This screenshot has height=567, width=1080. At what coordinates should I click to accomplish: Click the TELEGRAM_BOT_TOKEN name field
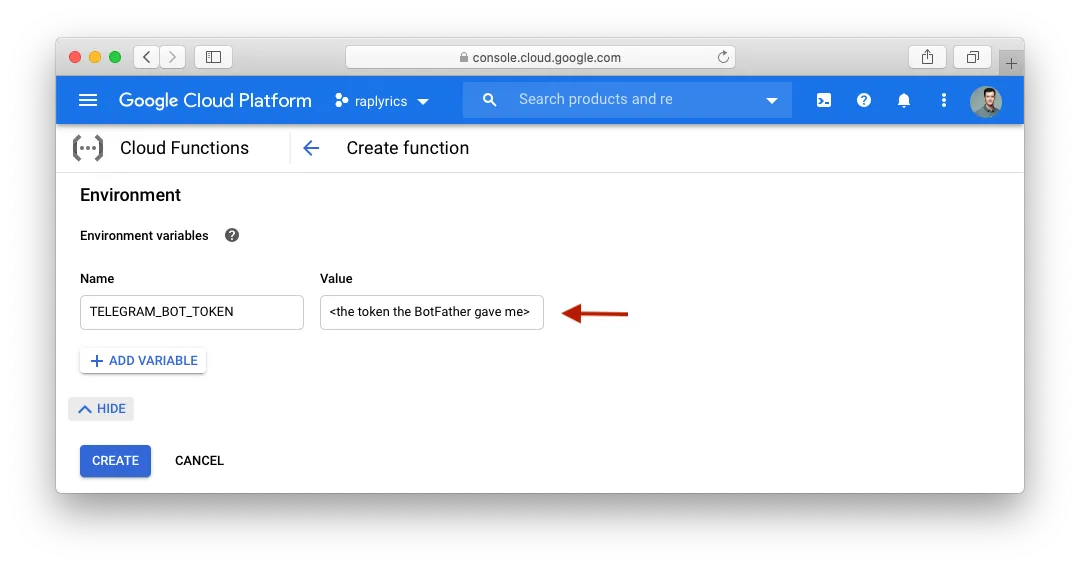tap(191, 312)
